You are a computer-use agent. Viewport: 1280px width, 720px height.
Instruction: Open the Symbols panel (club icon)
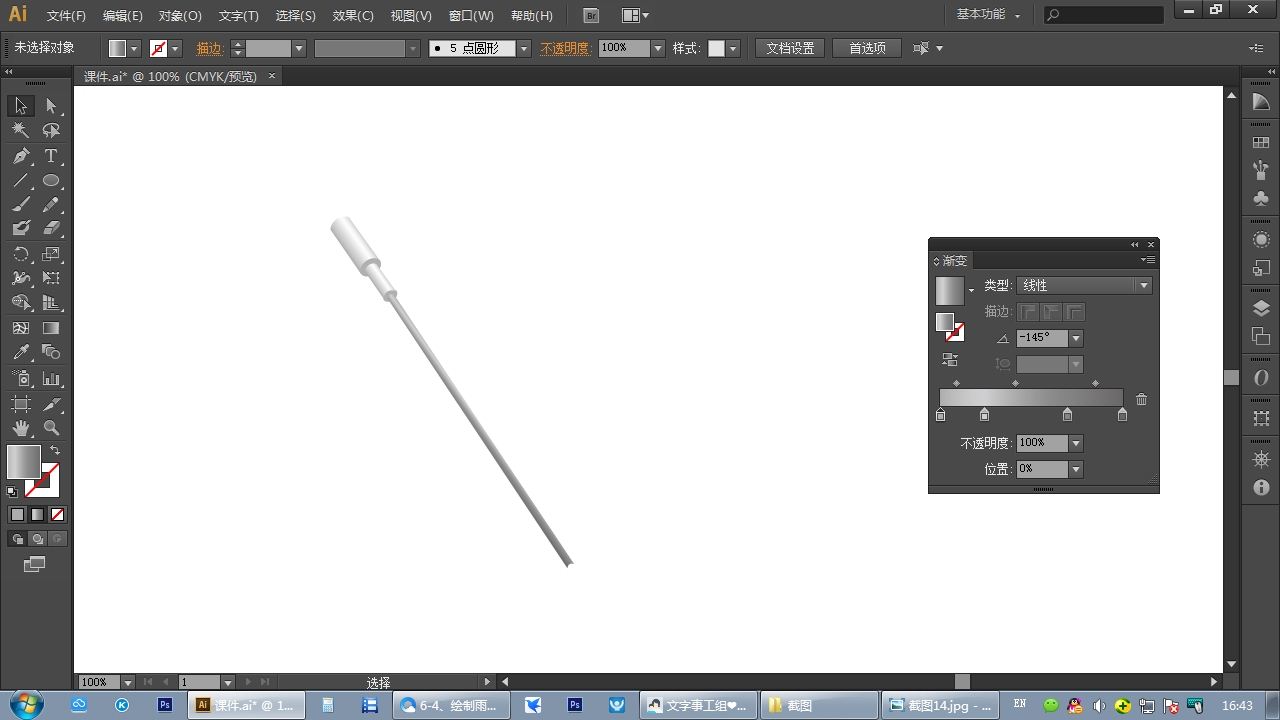pos(1261,199)
